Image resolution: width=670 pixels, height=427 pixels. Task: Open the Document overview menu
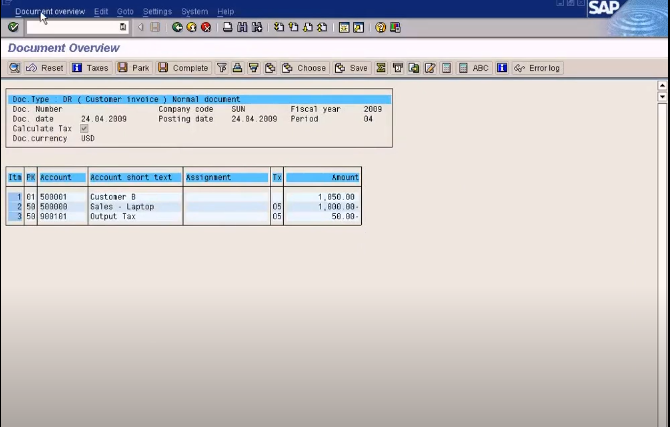(50, 12)
